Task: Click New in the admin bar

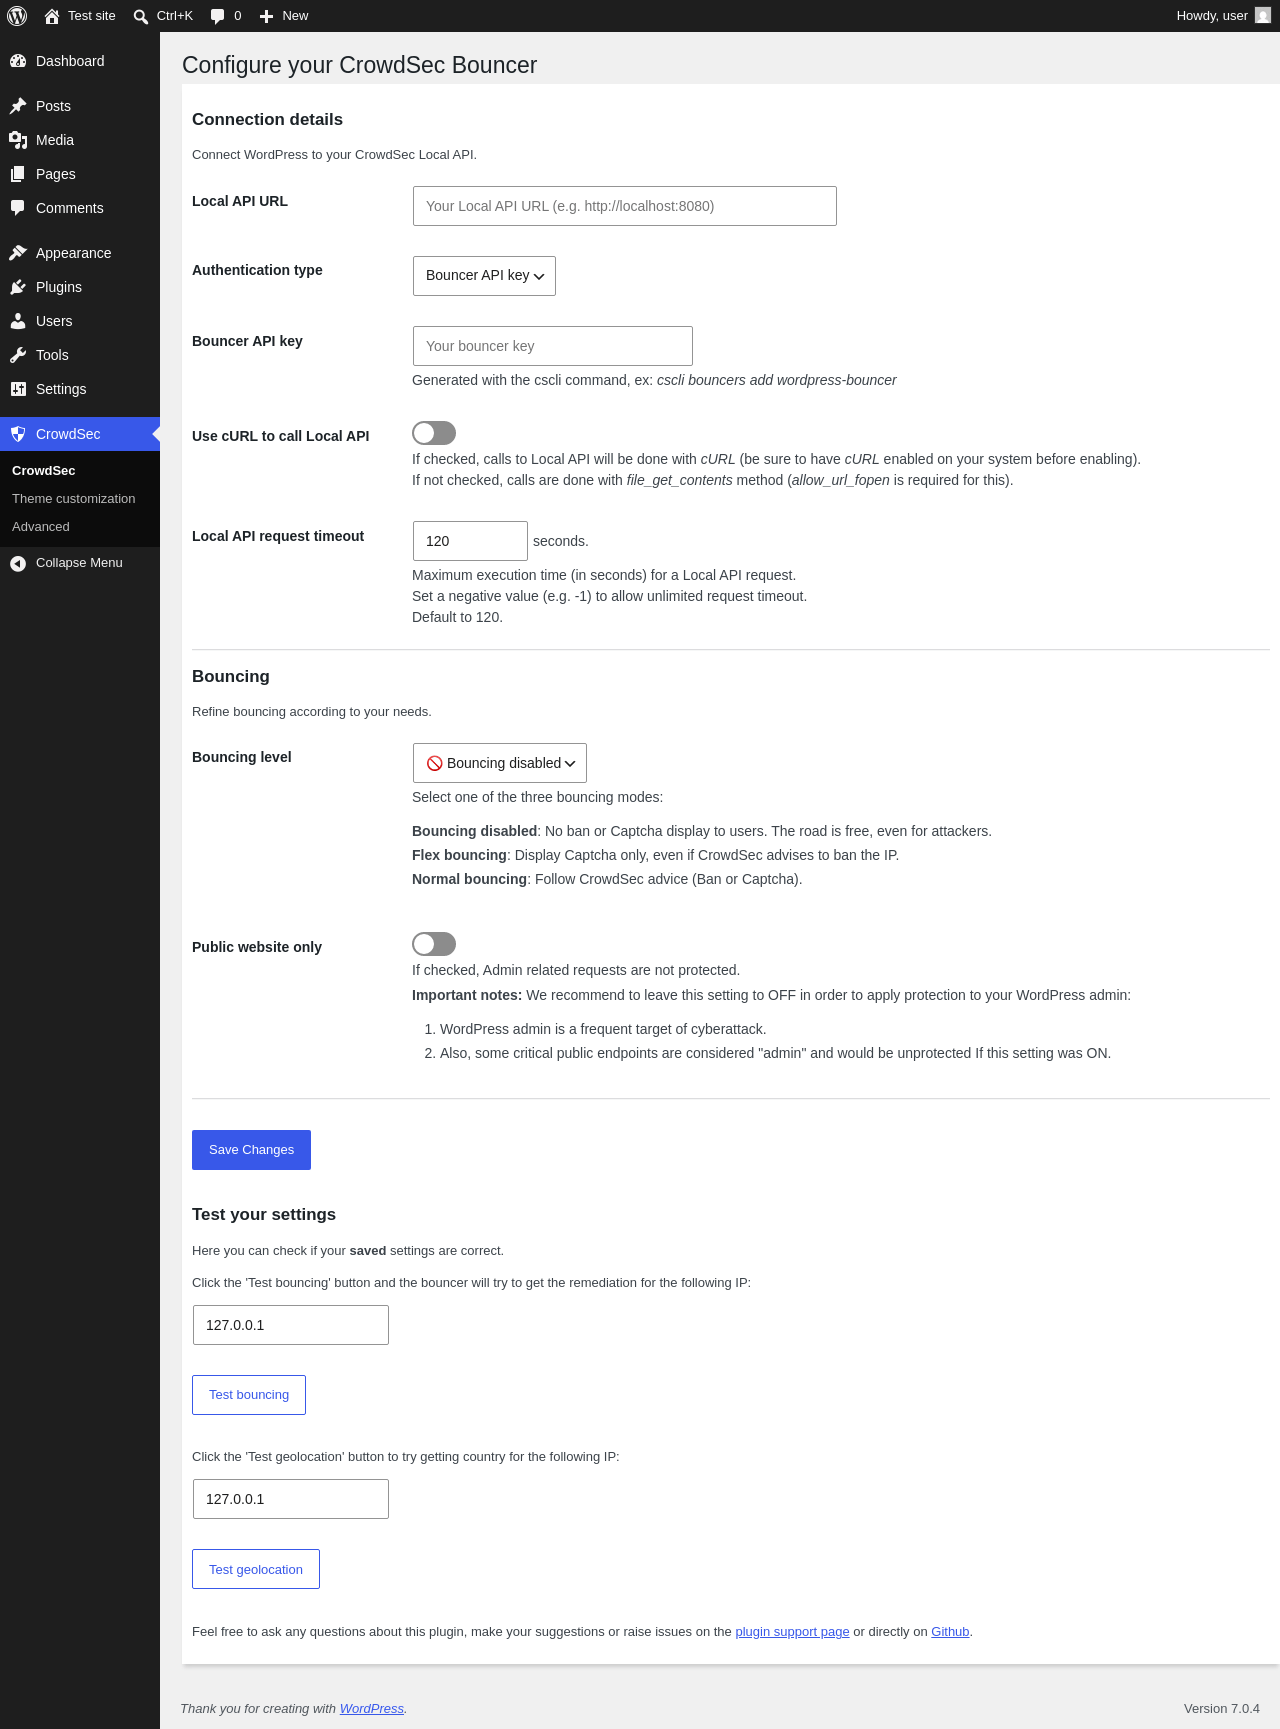Action: click(295, 16)
